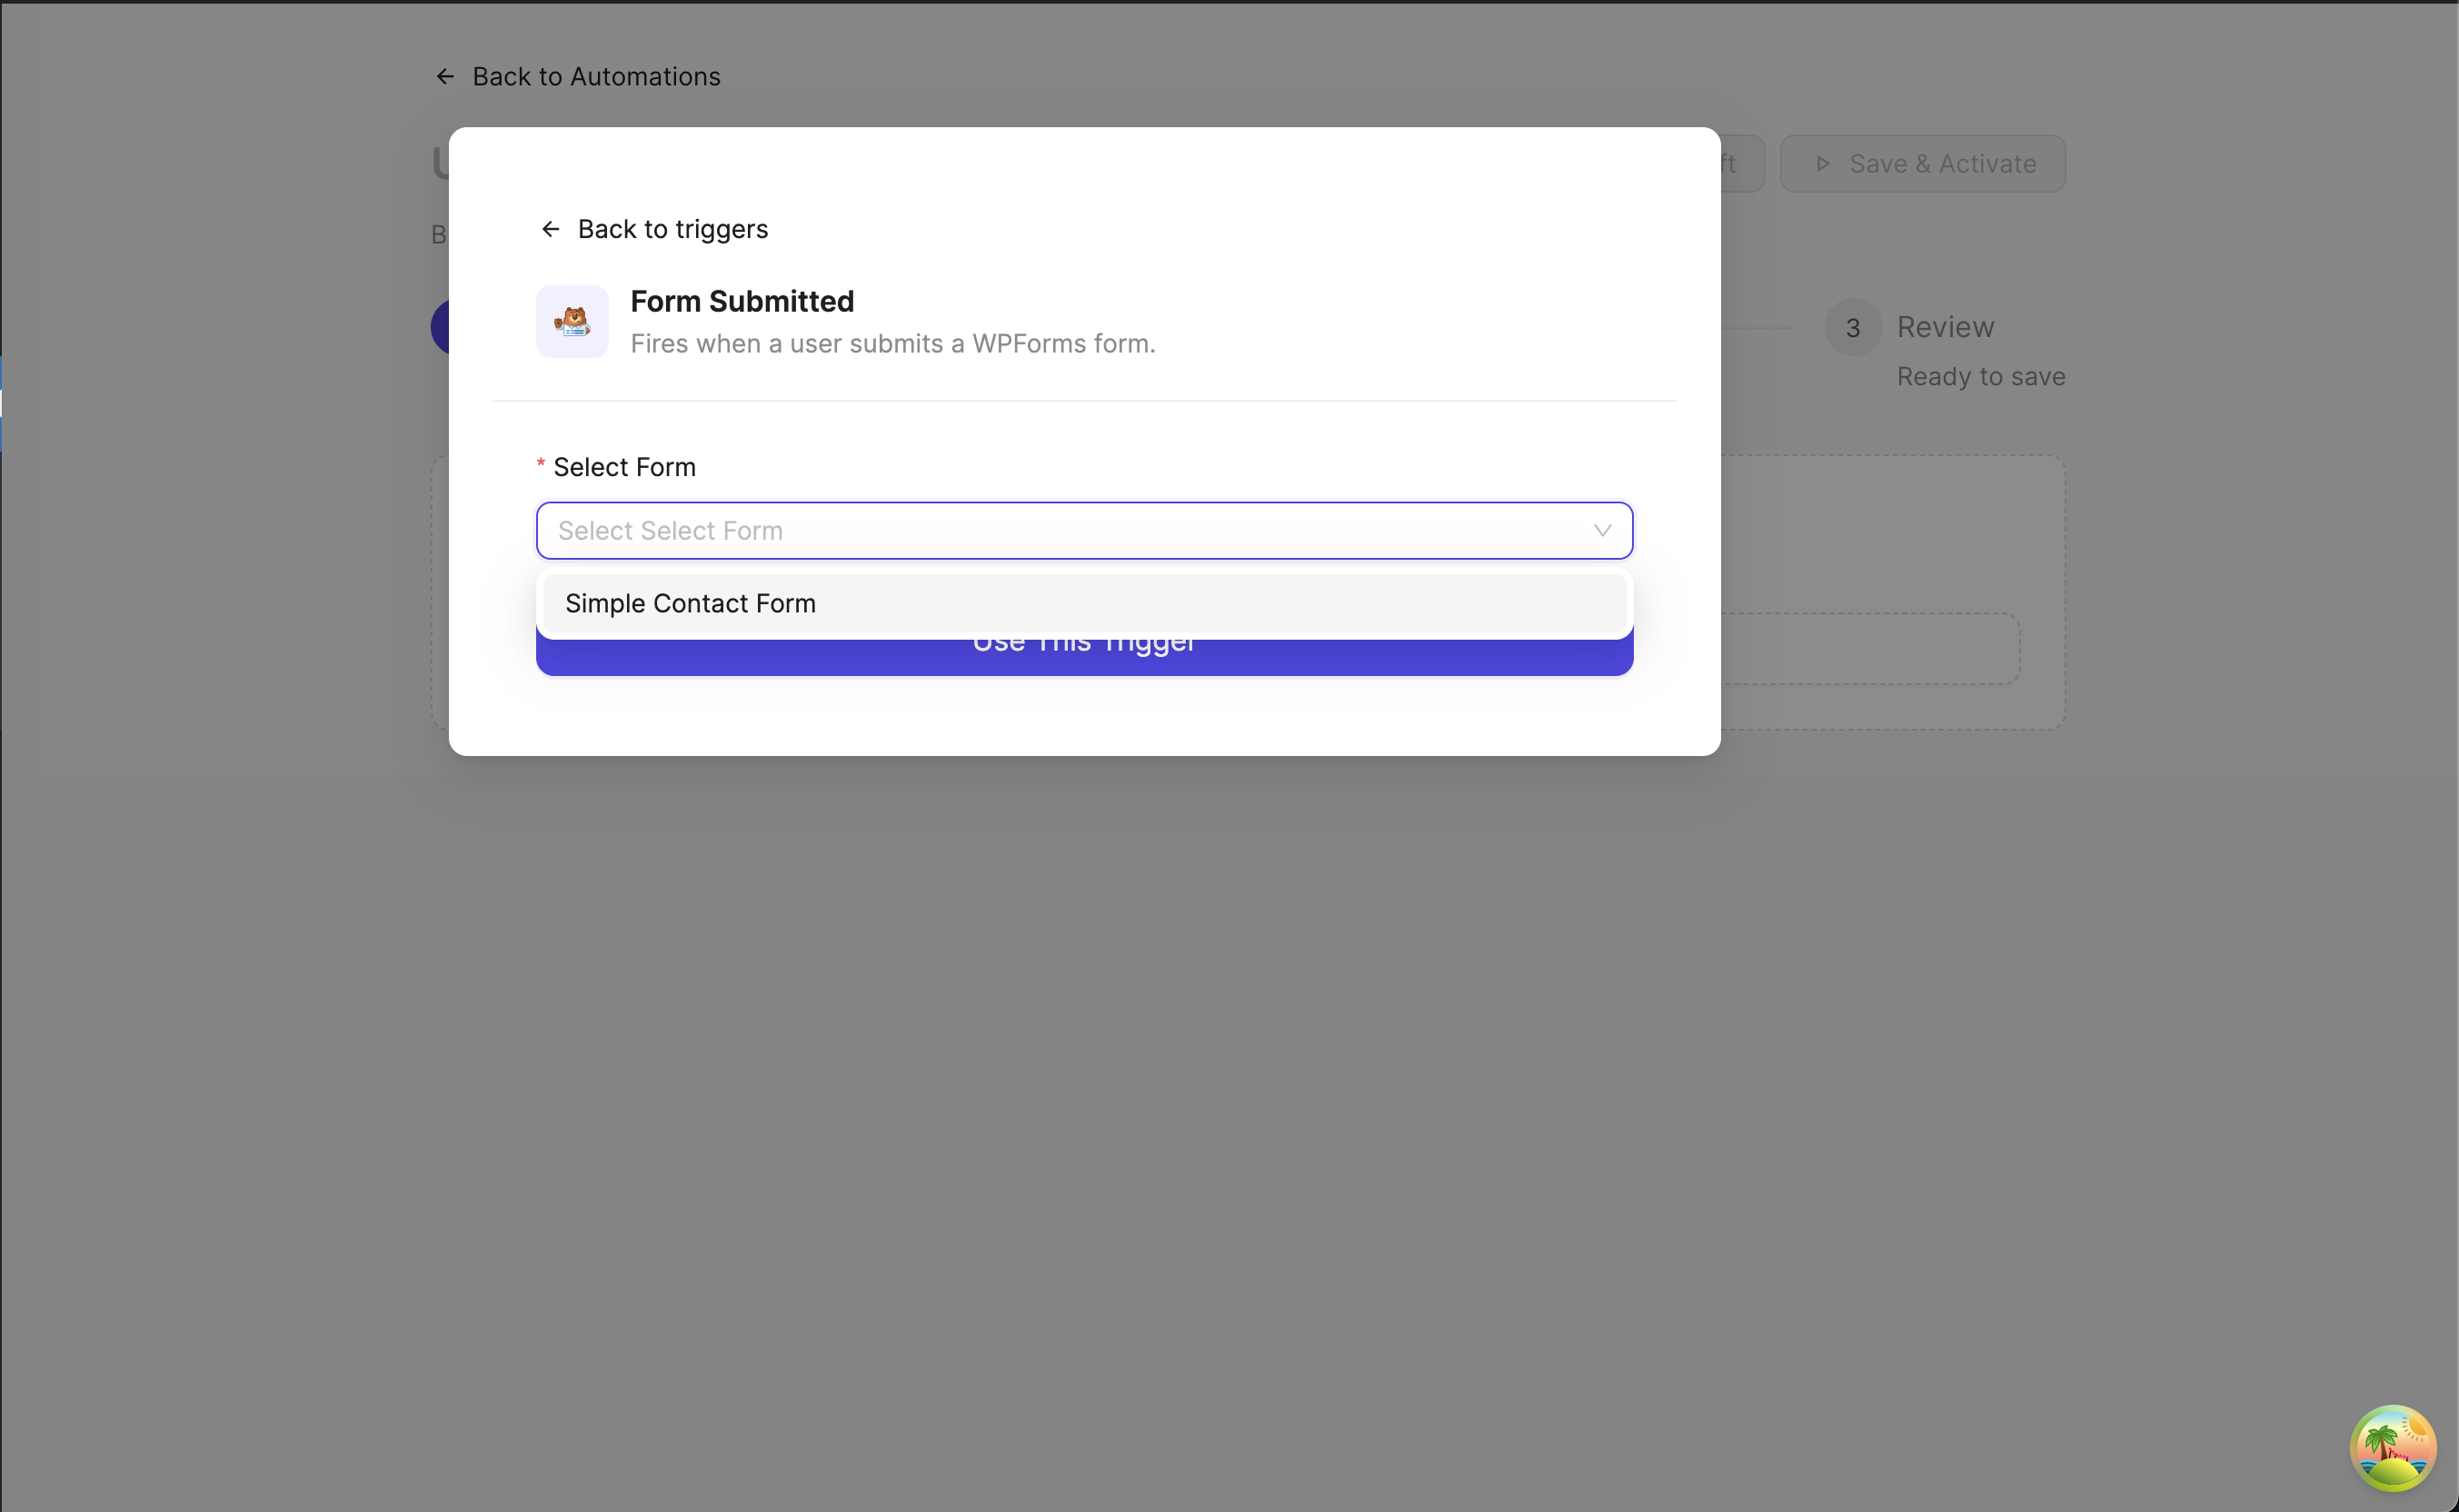Select step 3 Review circle
This screenshot has height=1512, width=2459.
(x=1852, y=328)
